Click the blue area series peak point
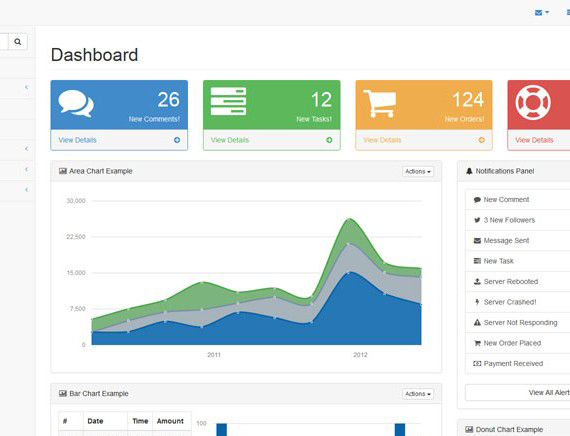Screen dimensions: 570x436 coord(348,272)
